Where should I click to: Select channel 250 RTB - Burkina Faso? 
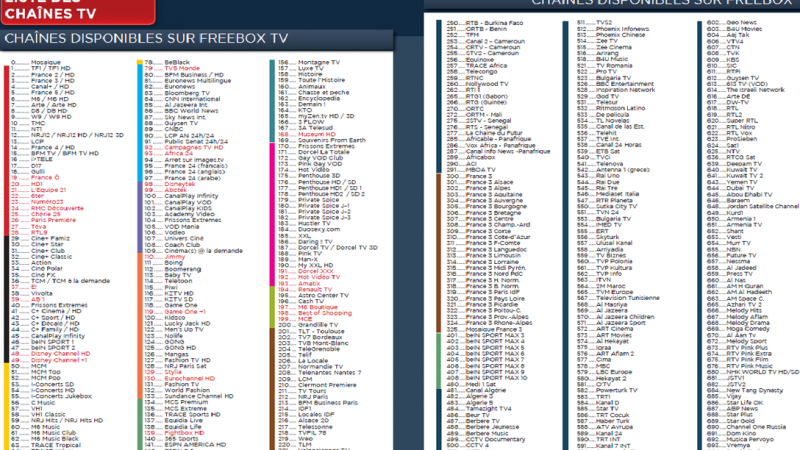click(x=488, y=21)
